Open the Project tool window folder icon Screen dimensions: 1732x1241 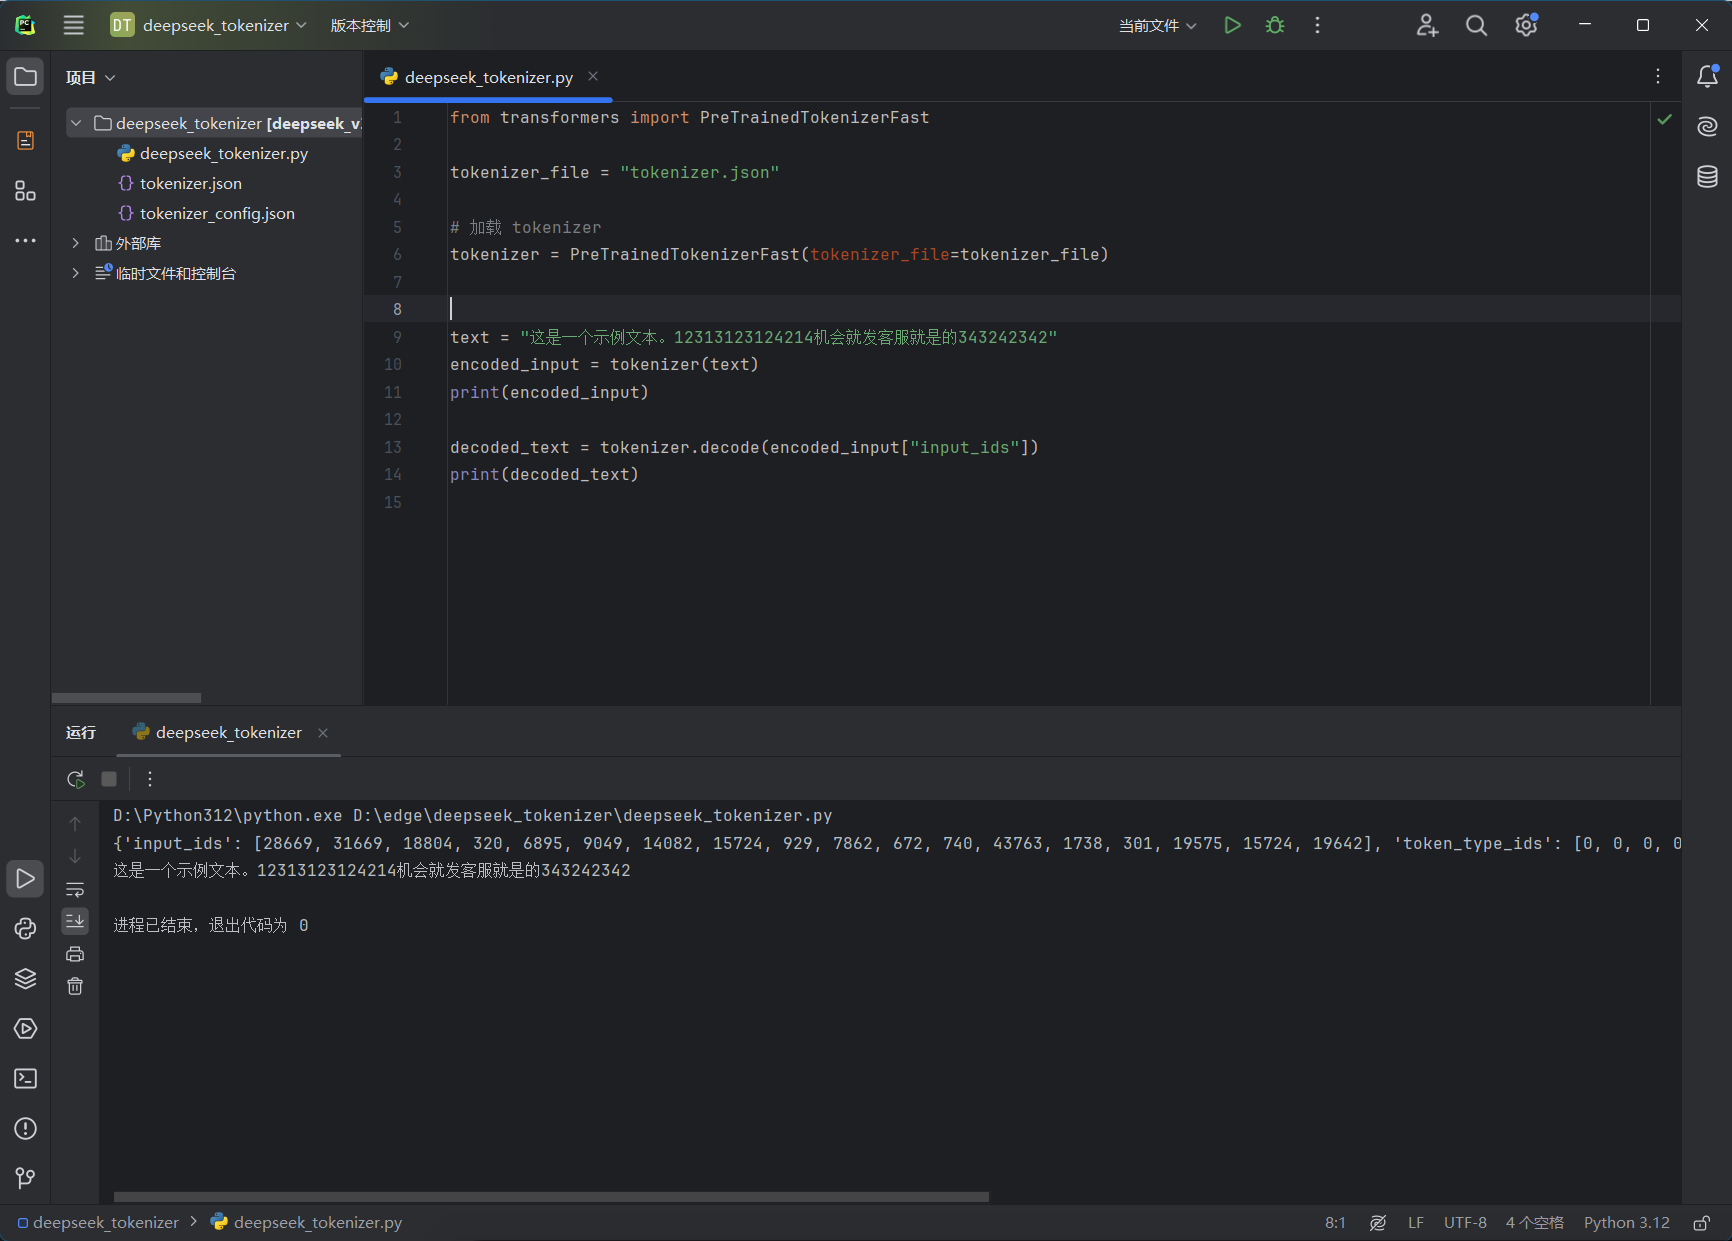(x=26, y=77)
